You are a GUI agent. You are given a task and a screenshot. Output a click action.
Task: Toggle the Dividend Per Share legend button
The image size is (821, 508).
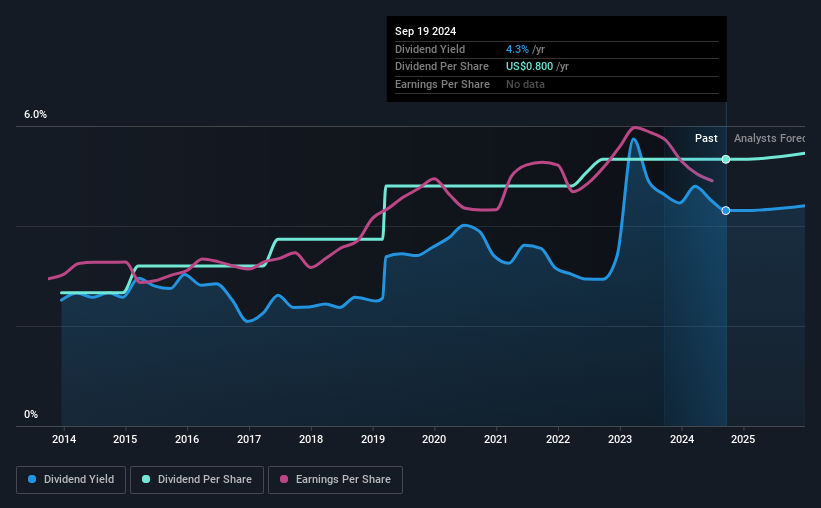point(197,480)
